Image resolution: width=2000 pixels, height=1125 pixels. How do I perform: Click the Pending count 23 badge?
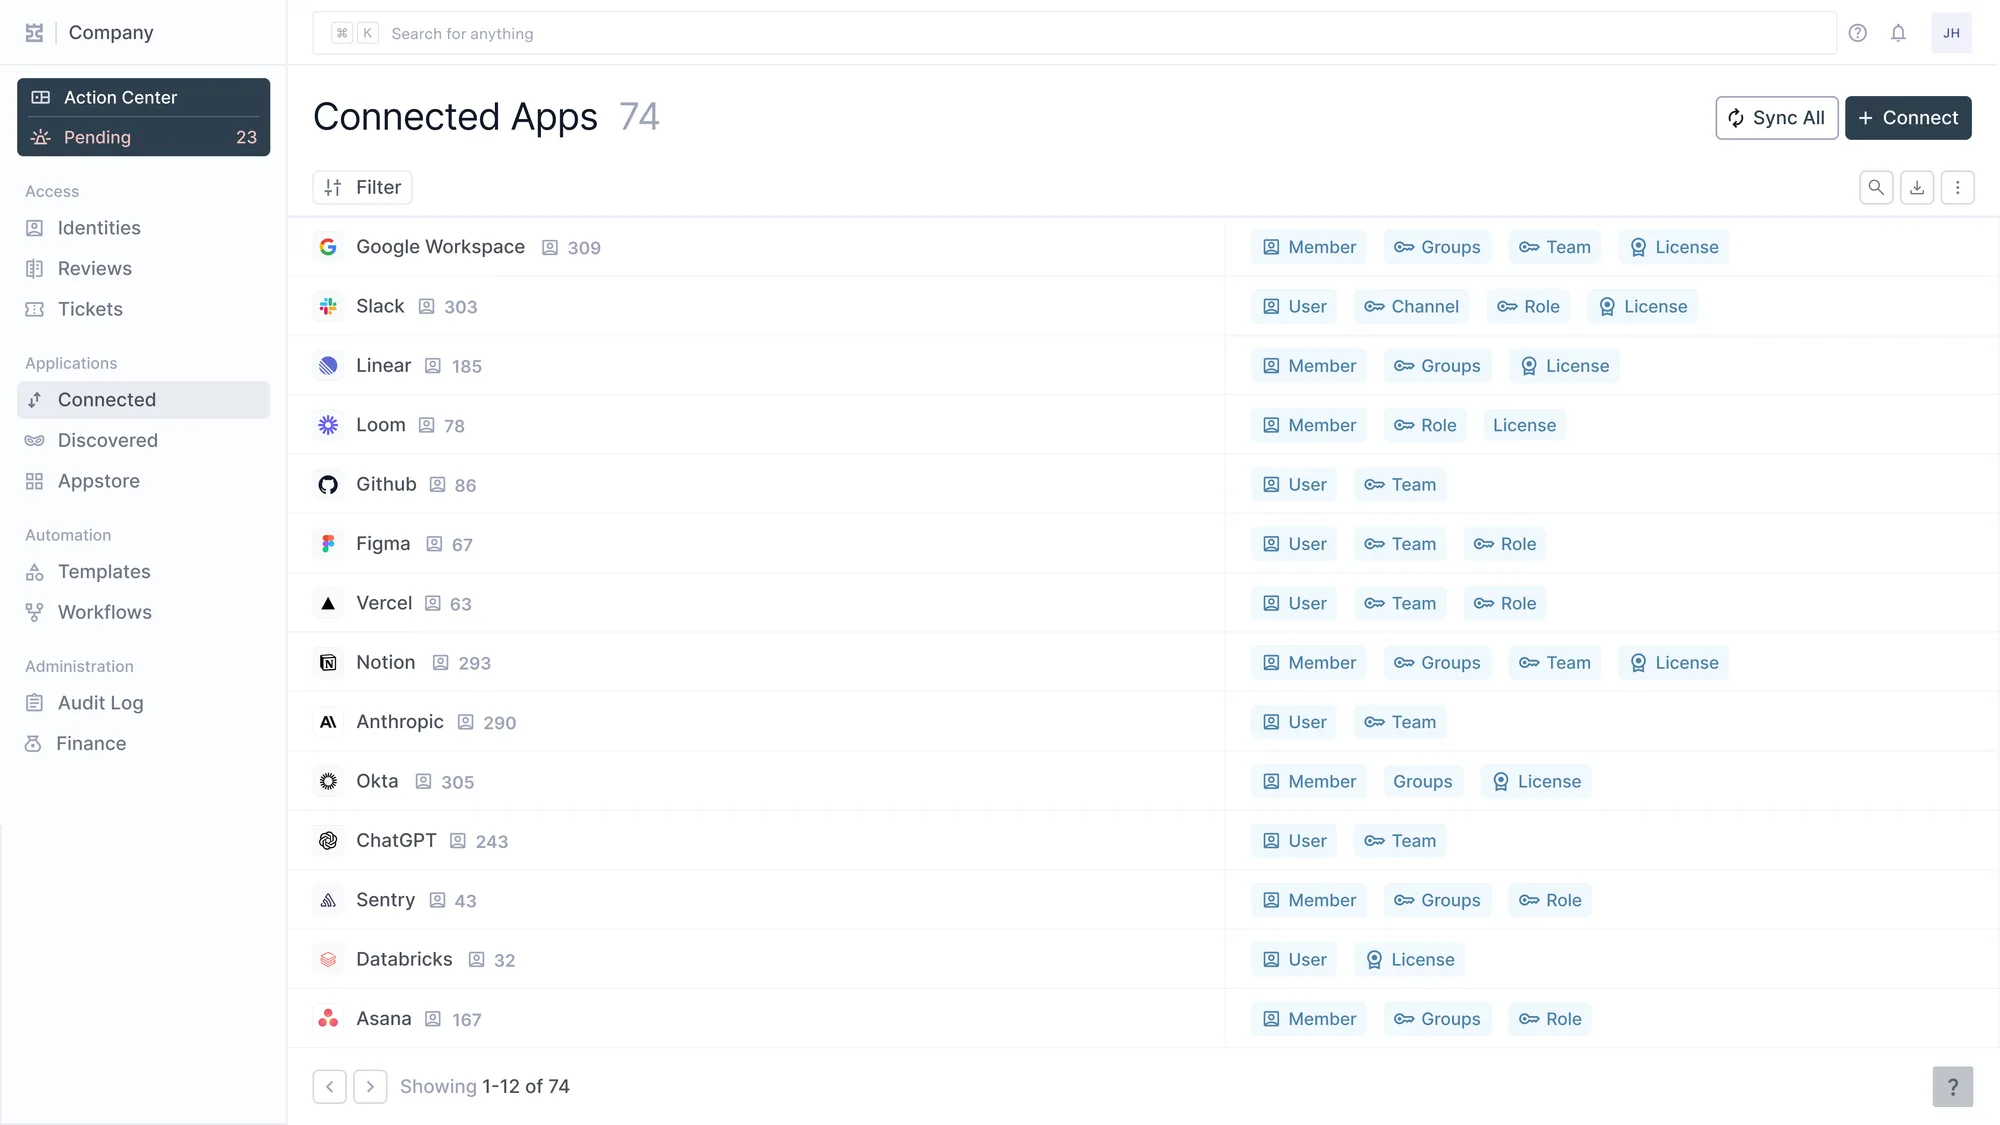(246, 137)
